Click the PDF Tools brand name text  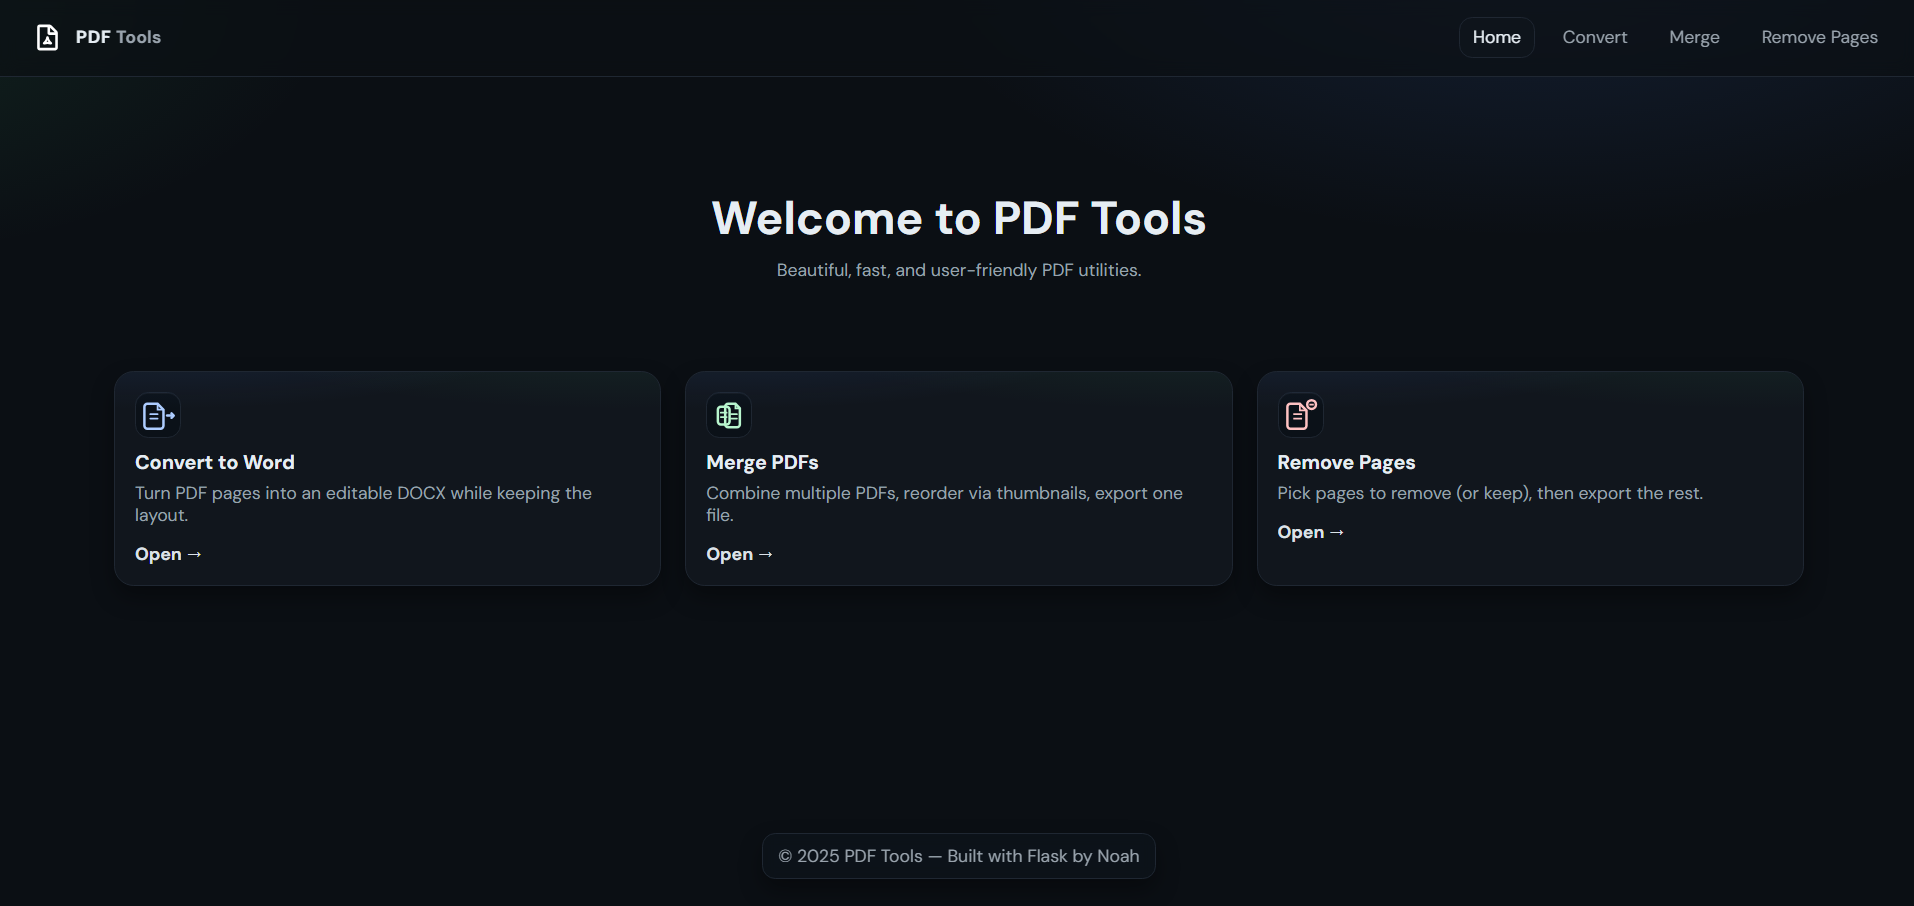pyautogui.click(x=118, y=37)
